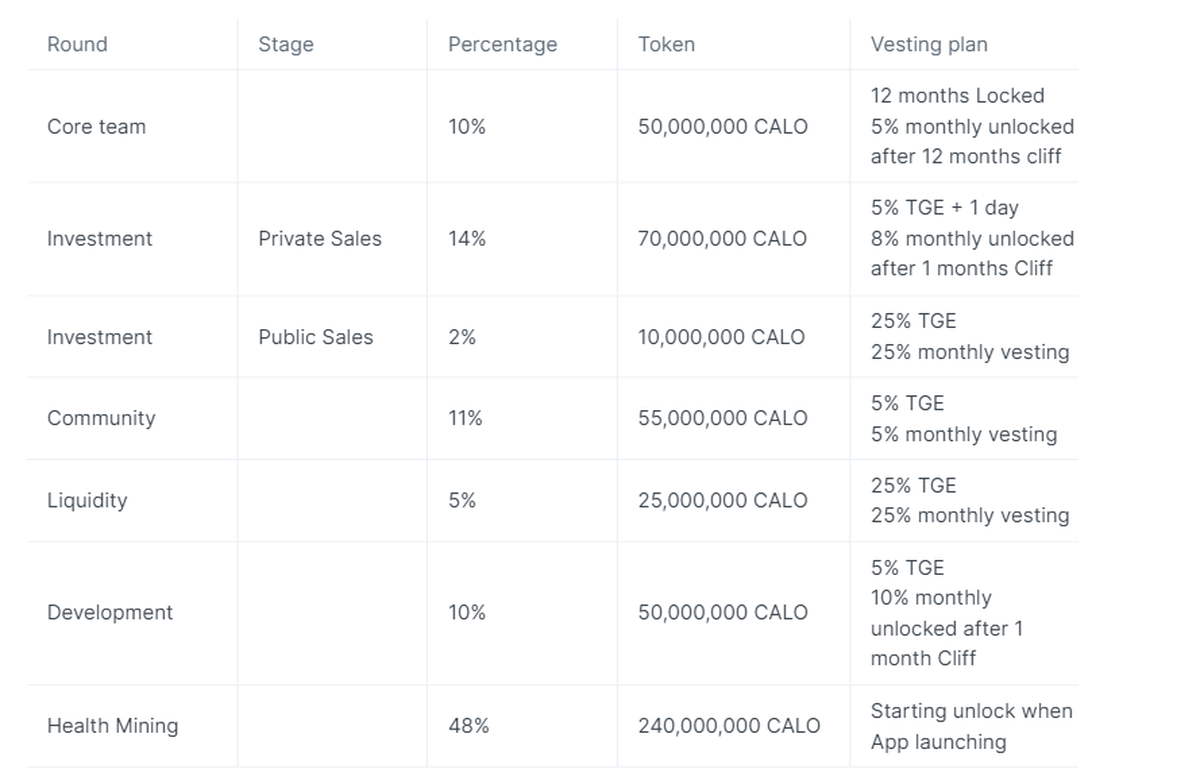This screenshot has width=1200, height=784.
Task: Click the Development round cell
Action: [110, 613]
